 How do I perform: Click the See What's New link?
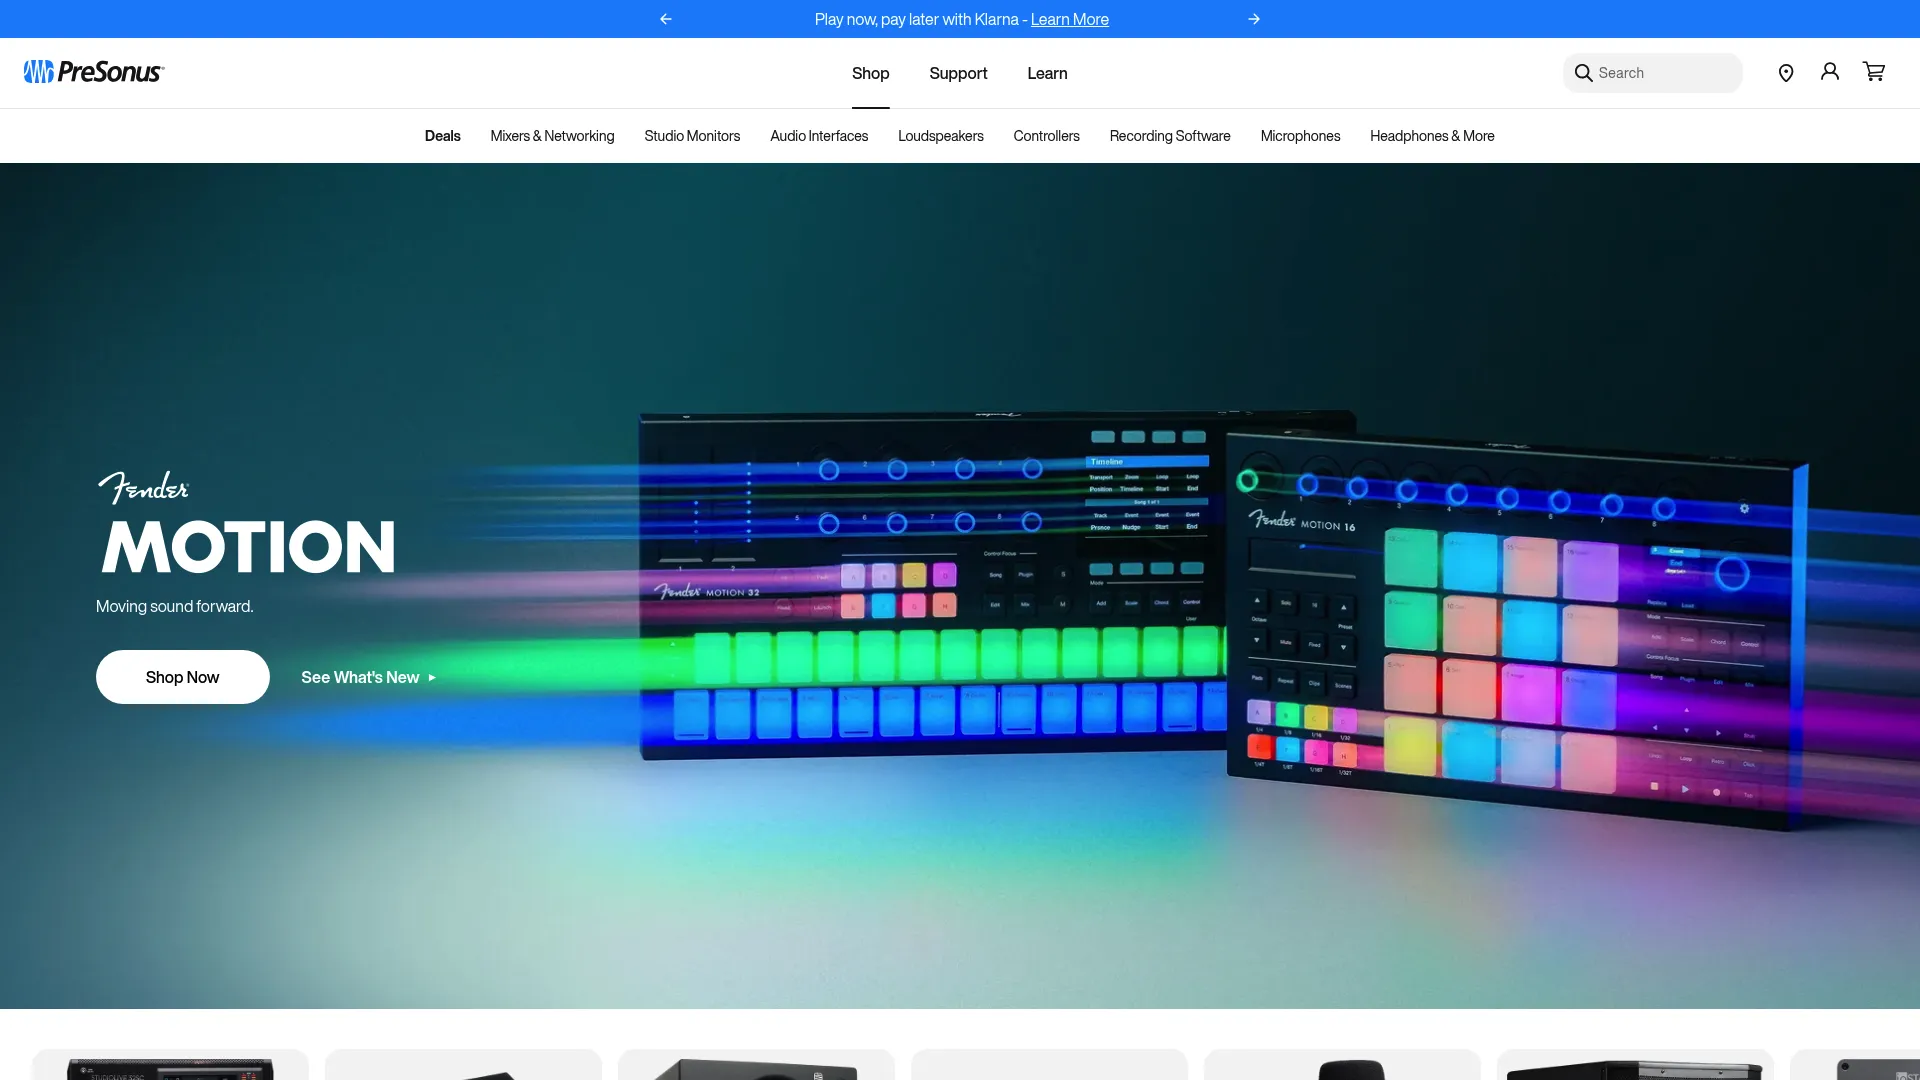coord(369,677)
